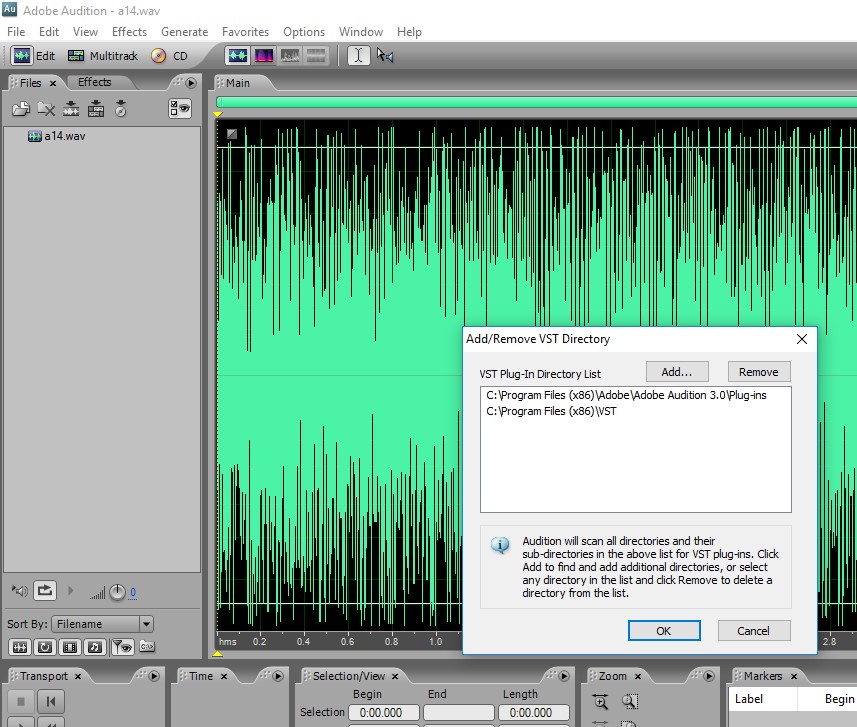This screenshot has height=727, width=857.
Task: Toggle Auto-Play speaker button in Files panel
Action: click(x=20, y=591)
